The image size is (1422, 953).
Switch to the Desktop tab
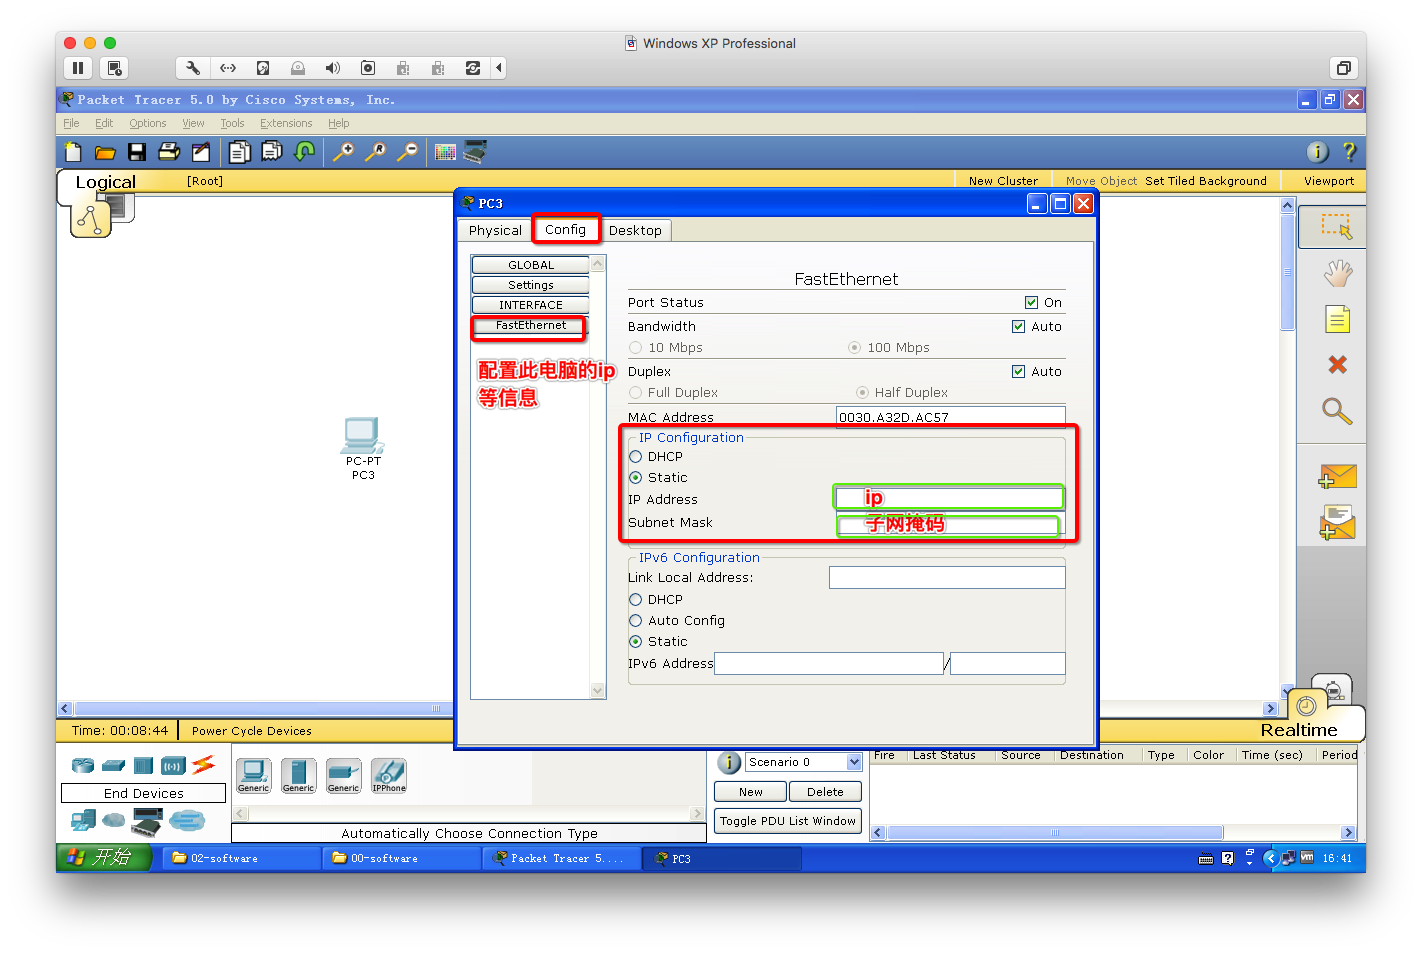coord(635,231)
